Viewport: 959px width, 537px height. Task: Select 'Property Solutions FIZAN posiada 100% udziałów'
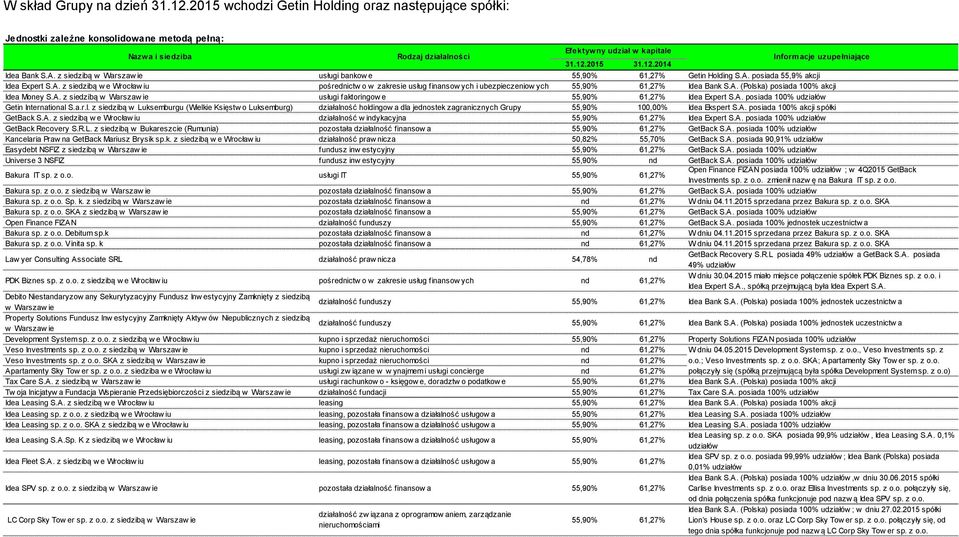[772, 339]
